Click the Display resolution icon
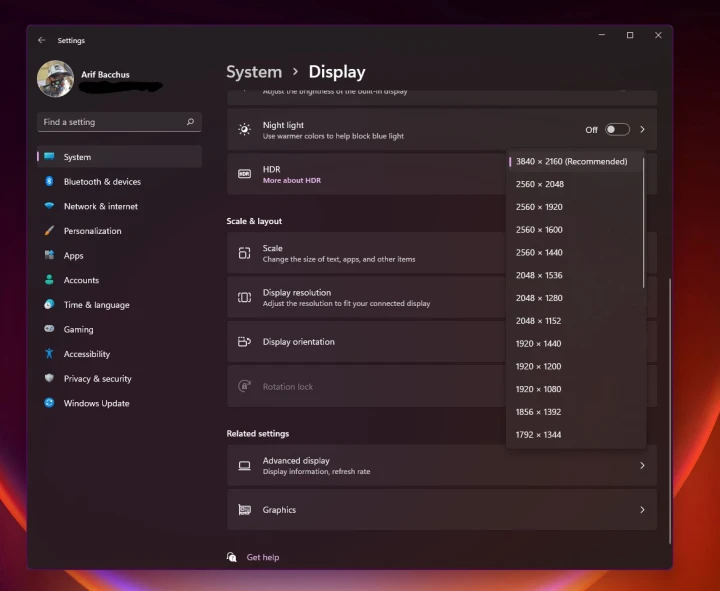The image size is (720, 591). pyautogui.click(x=244, y=298)
